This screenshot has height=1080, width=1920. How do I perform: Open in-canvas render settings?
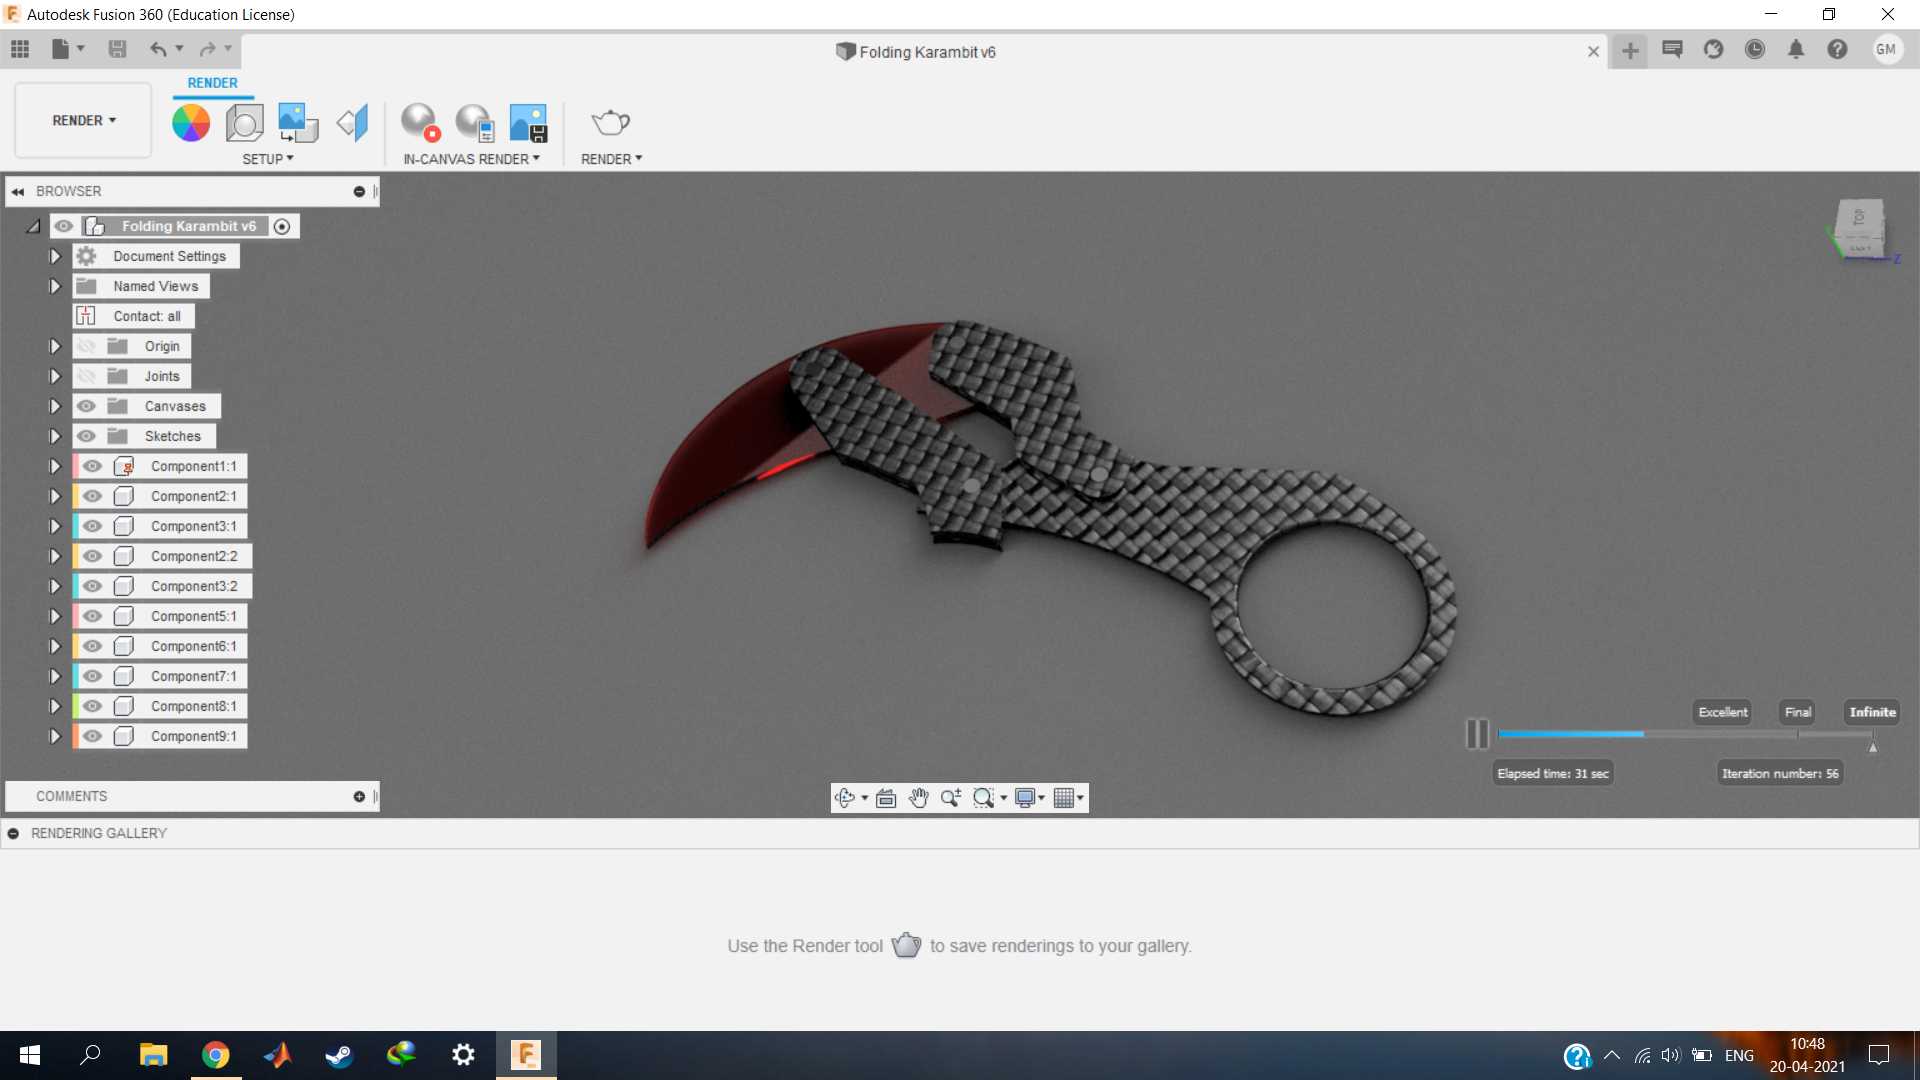474,123
